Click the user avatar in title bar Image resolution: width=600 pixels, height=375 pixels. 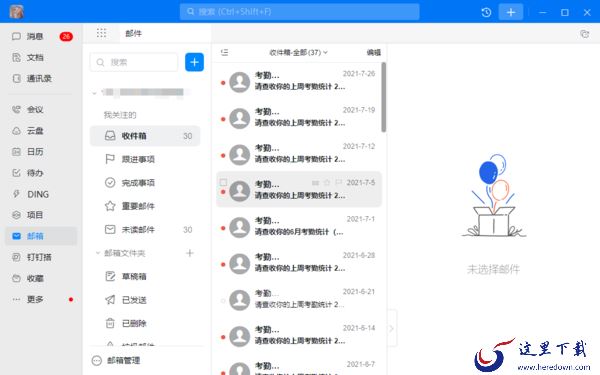(16, 12)
